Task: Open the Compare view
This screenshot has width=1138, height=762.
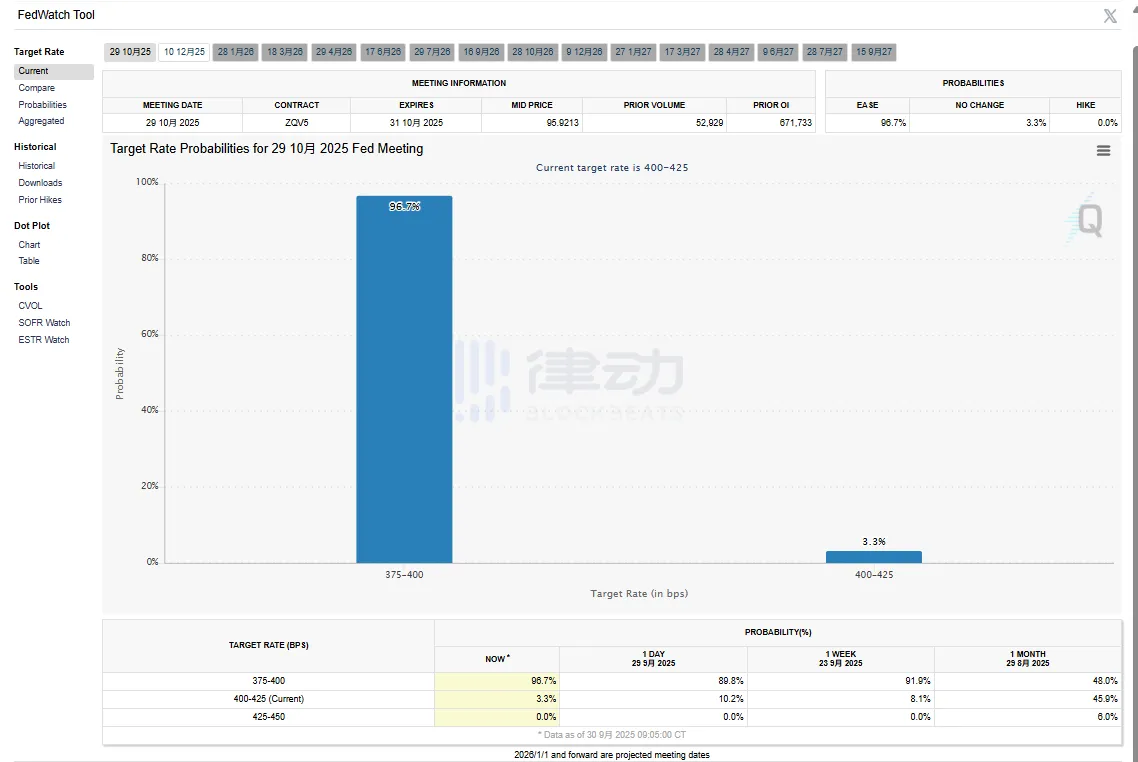Action: click(36, 87)
